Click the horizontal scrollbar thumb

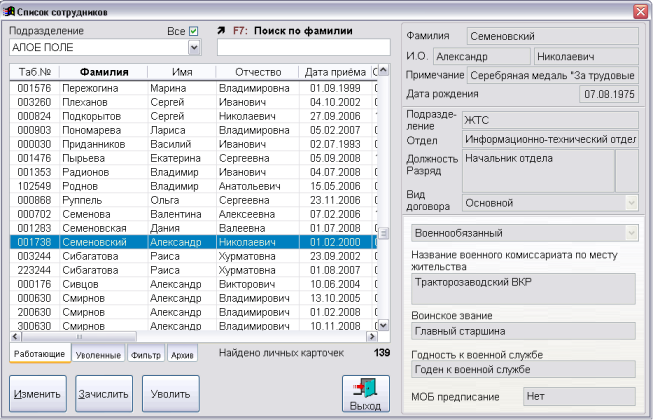(x=79, y=336)
